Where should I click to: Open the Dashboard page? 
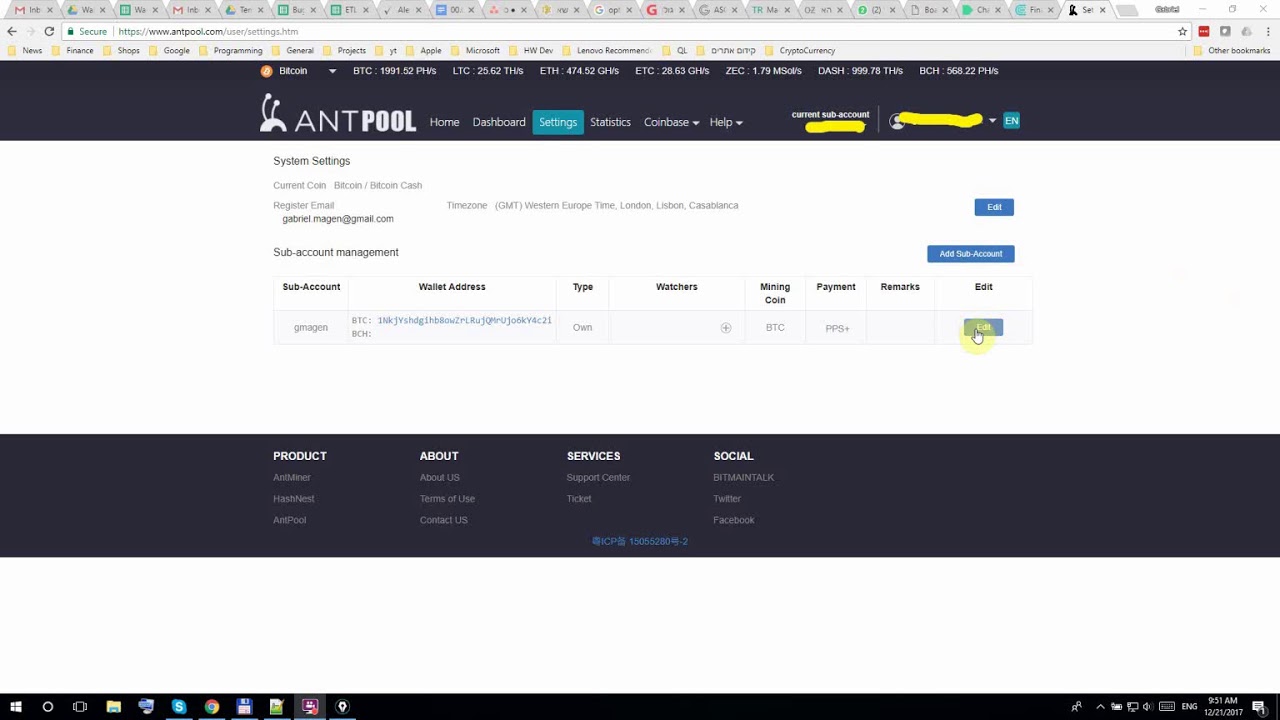[499, 122]
